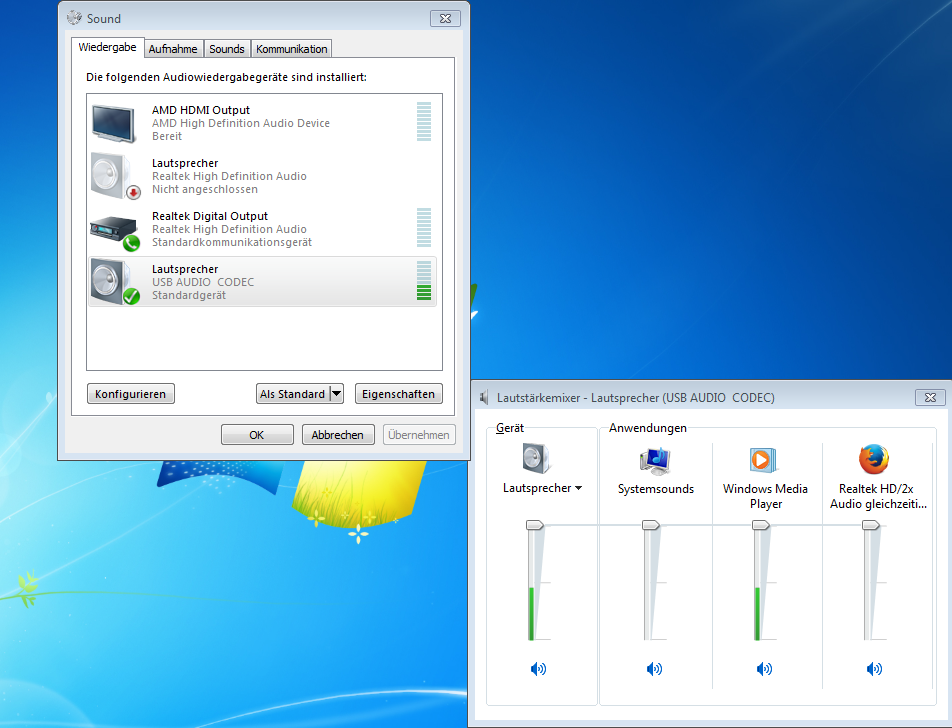Viewport: 952px width, 728px height.
Task: Switch to the Wiedergabe tab
Action: [107, 47]
